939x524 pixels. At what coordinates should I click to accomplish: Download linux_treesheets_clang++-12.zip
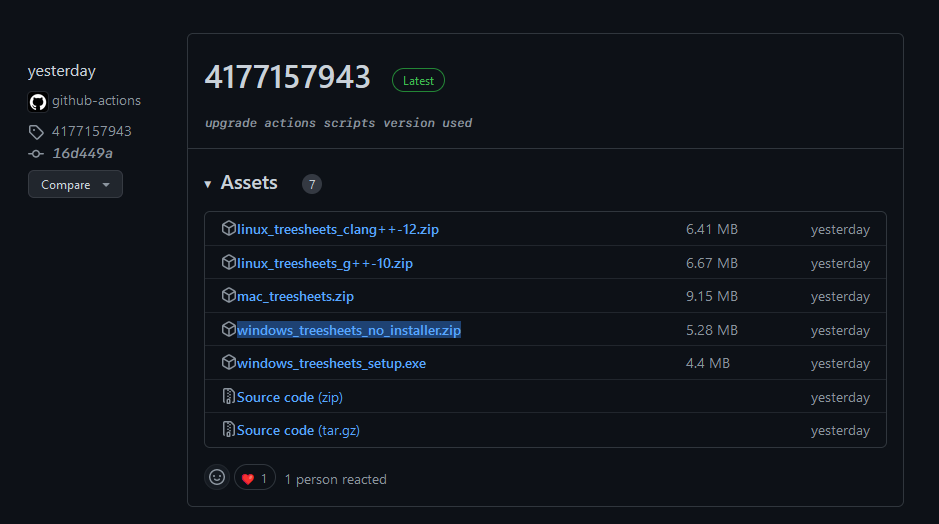click(338, 229)
